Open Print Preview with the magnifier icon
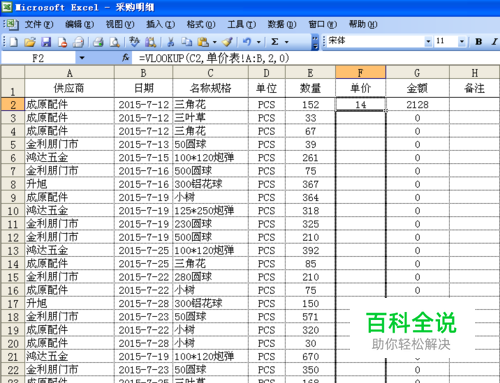The height and width of the screenshot is (383, 500). click(115, 42)
